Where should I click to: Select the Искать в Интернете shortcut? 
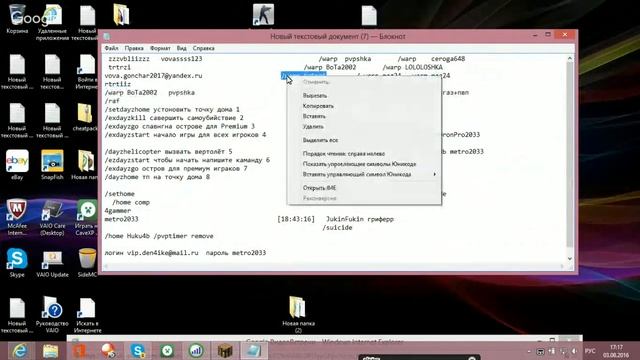pos(87,314)
